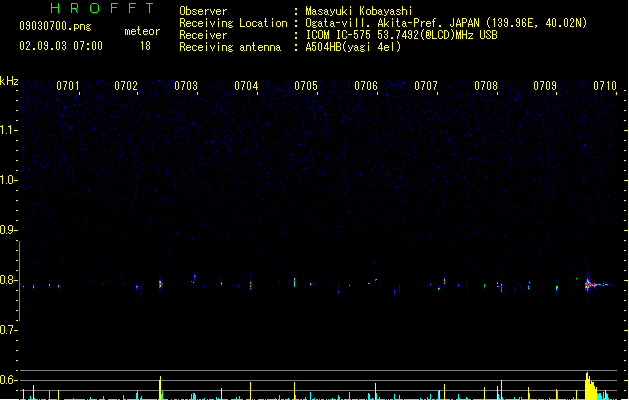Click the meteor count value 18
The width and height of the screenshot is (629, 400).
click(145, 46)
